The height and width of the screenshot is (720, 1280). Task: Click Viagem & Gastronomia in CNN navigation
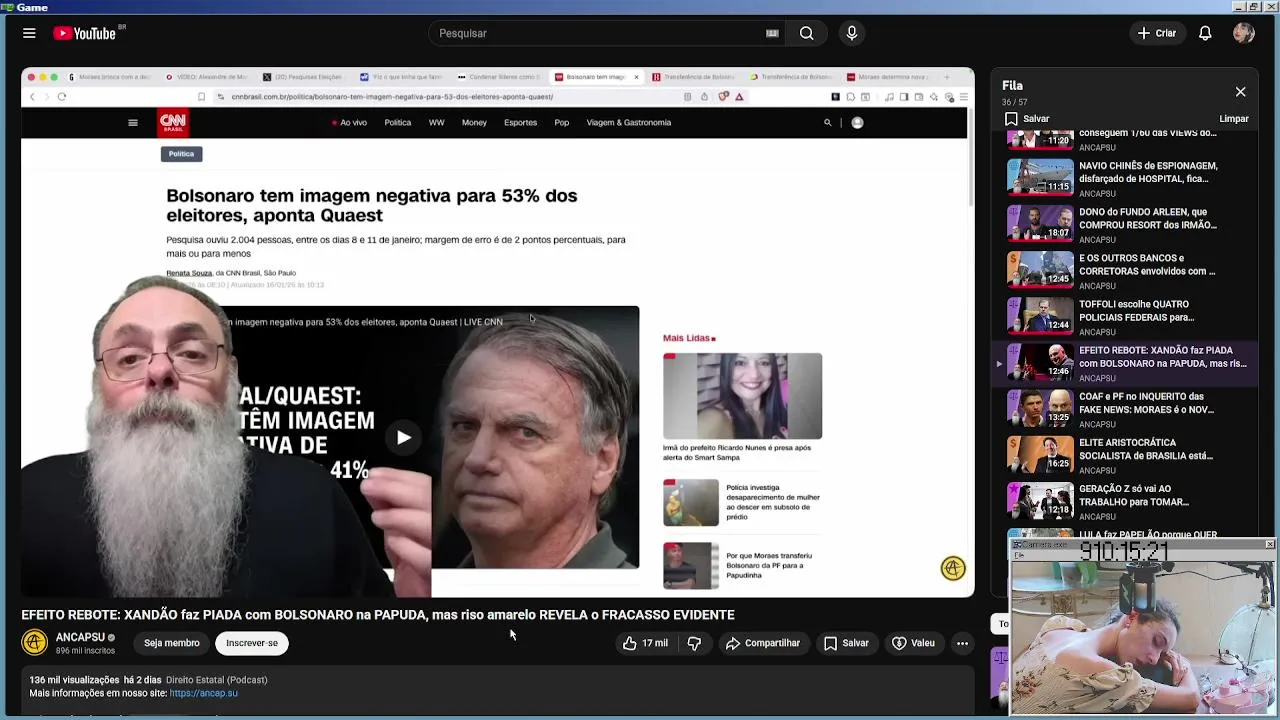[x=629, y=123]
